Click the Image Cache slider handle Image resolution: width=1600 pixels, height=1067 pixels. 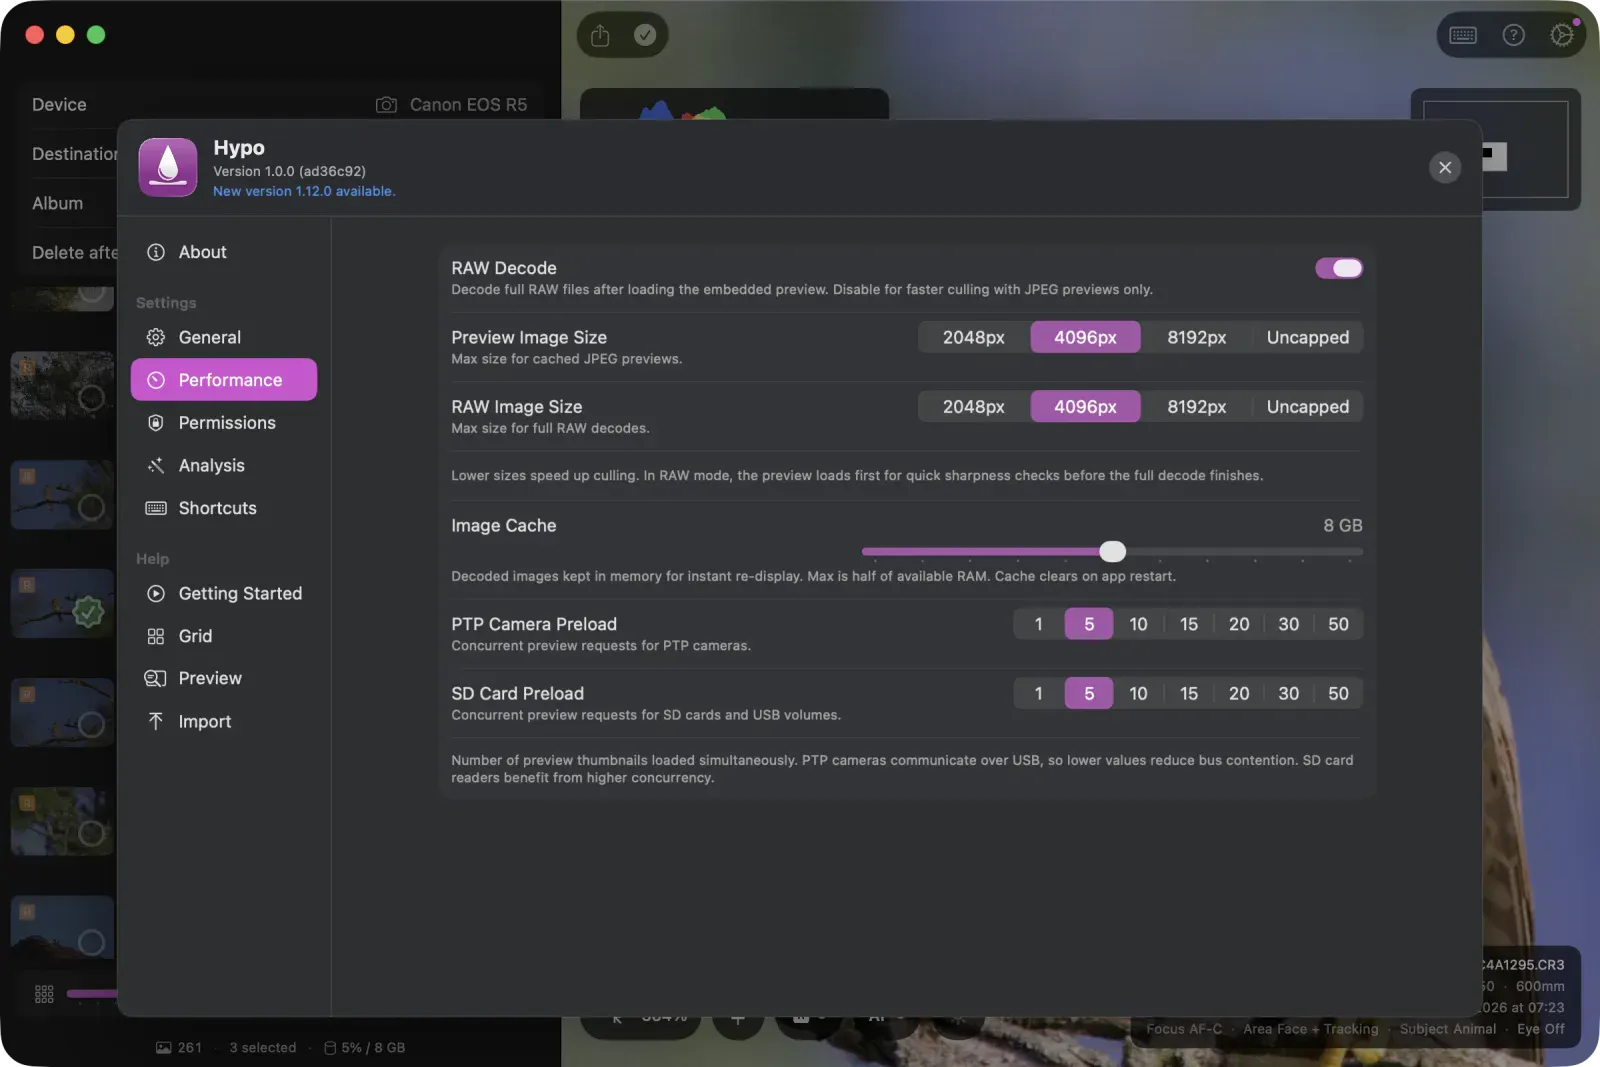(x=1113, y=551)
